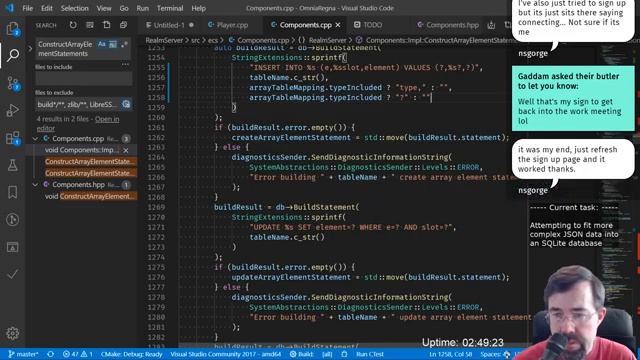The width and height of the screenshot is (640, 360).
Task: Synchronize changes via status bar sync icon
Action: (x=51, y=354)
